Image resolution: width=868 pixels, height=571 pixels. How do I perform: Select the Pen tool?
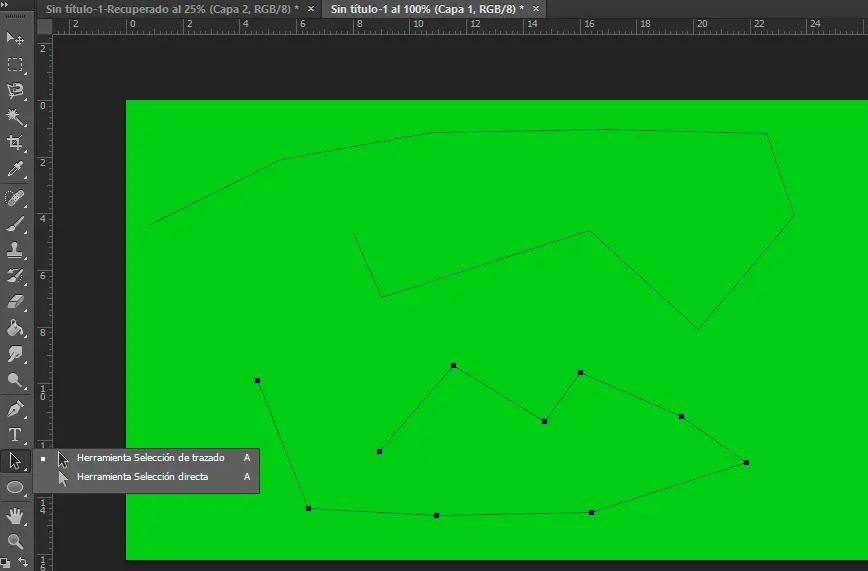coord(15,409)
